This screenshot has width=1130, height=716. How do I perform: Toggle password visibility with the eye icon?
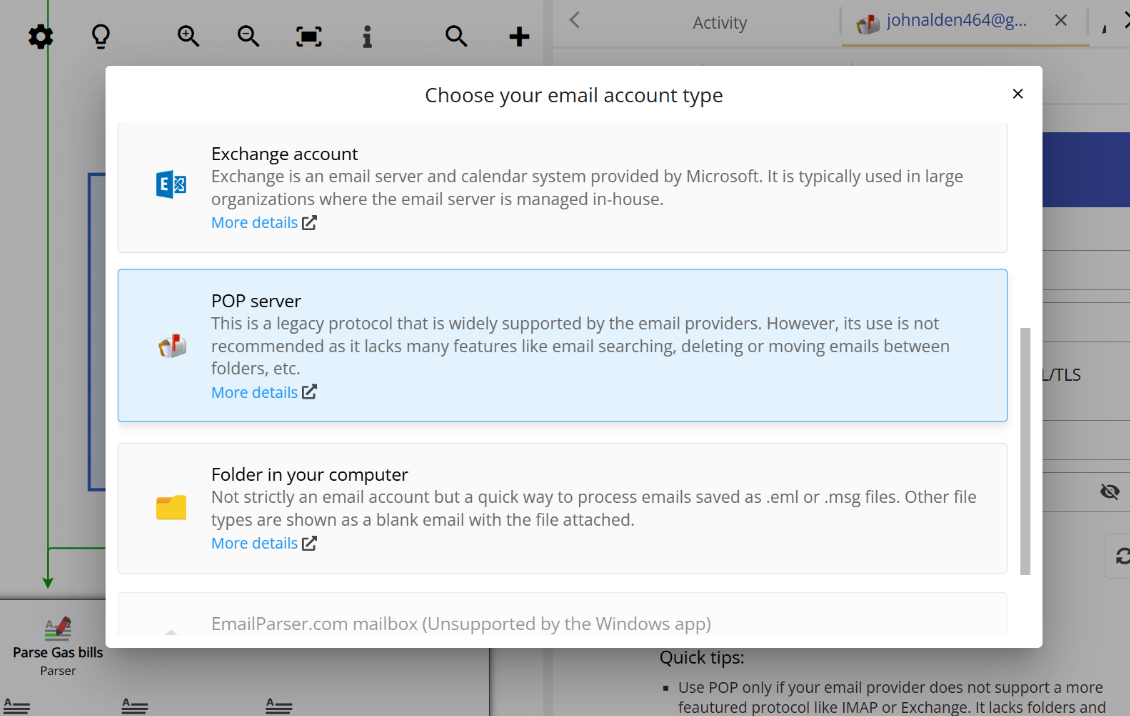coord(1110,491)
